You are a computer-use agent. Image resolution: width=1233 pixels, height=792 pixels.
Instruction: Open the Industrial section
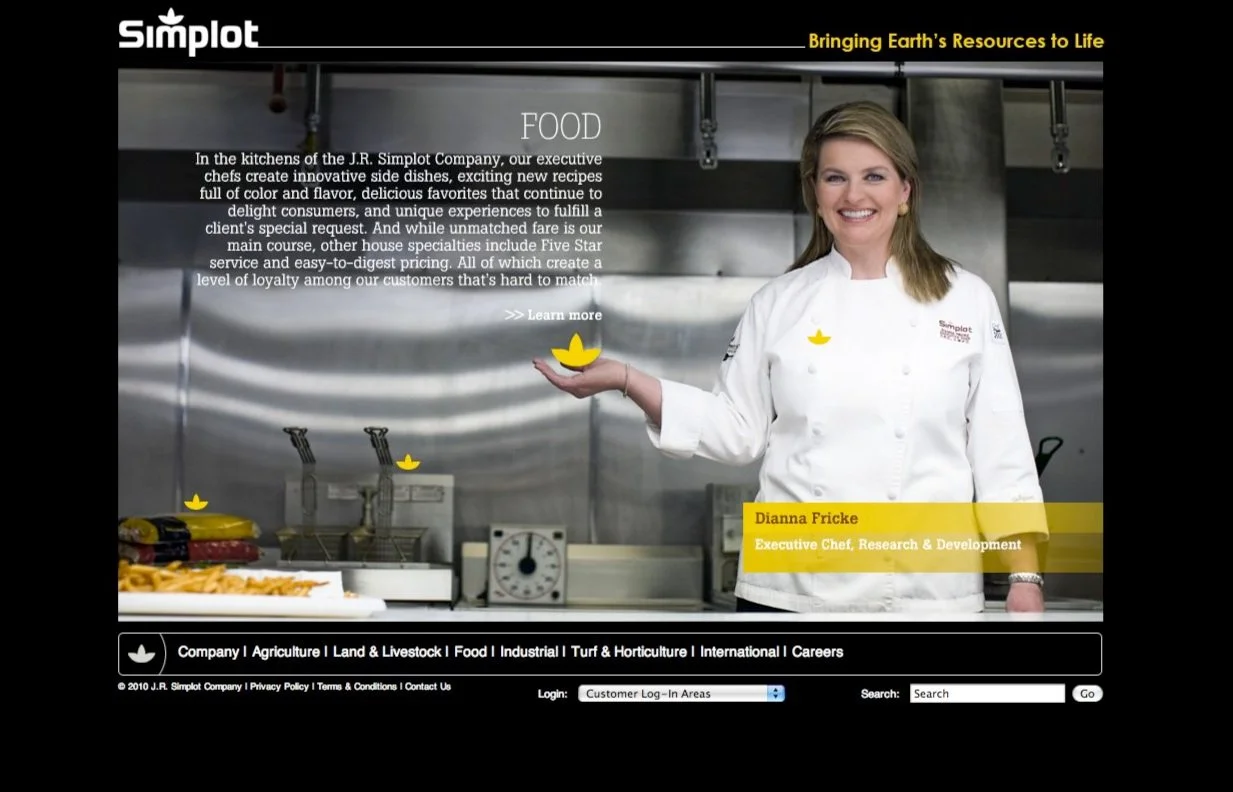click(529, 652)
